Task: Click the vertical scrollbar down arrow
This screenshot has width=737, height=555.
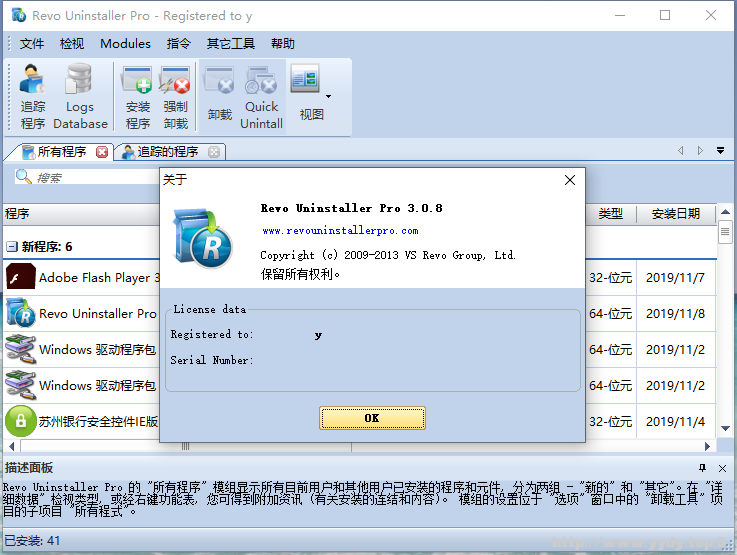Action: point(725,428)
